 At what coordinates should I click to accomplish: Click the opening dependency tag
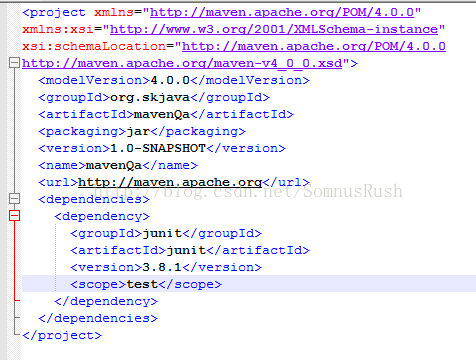[x=102, y=216]
